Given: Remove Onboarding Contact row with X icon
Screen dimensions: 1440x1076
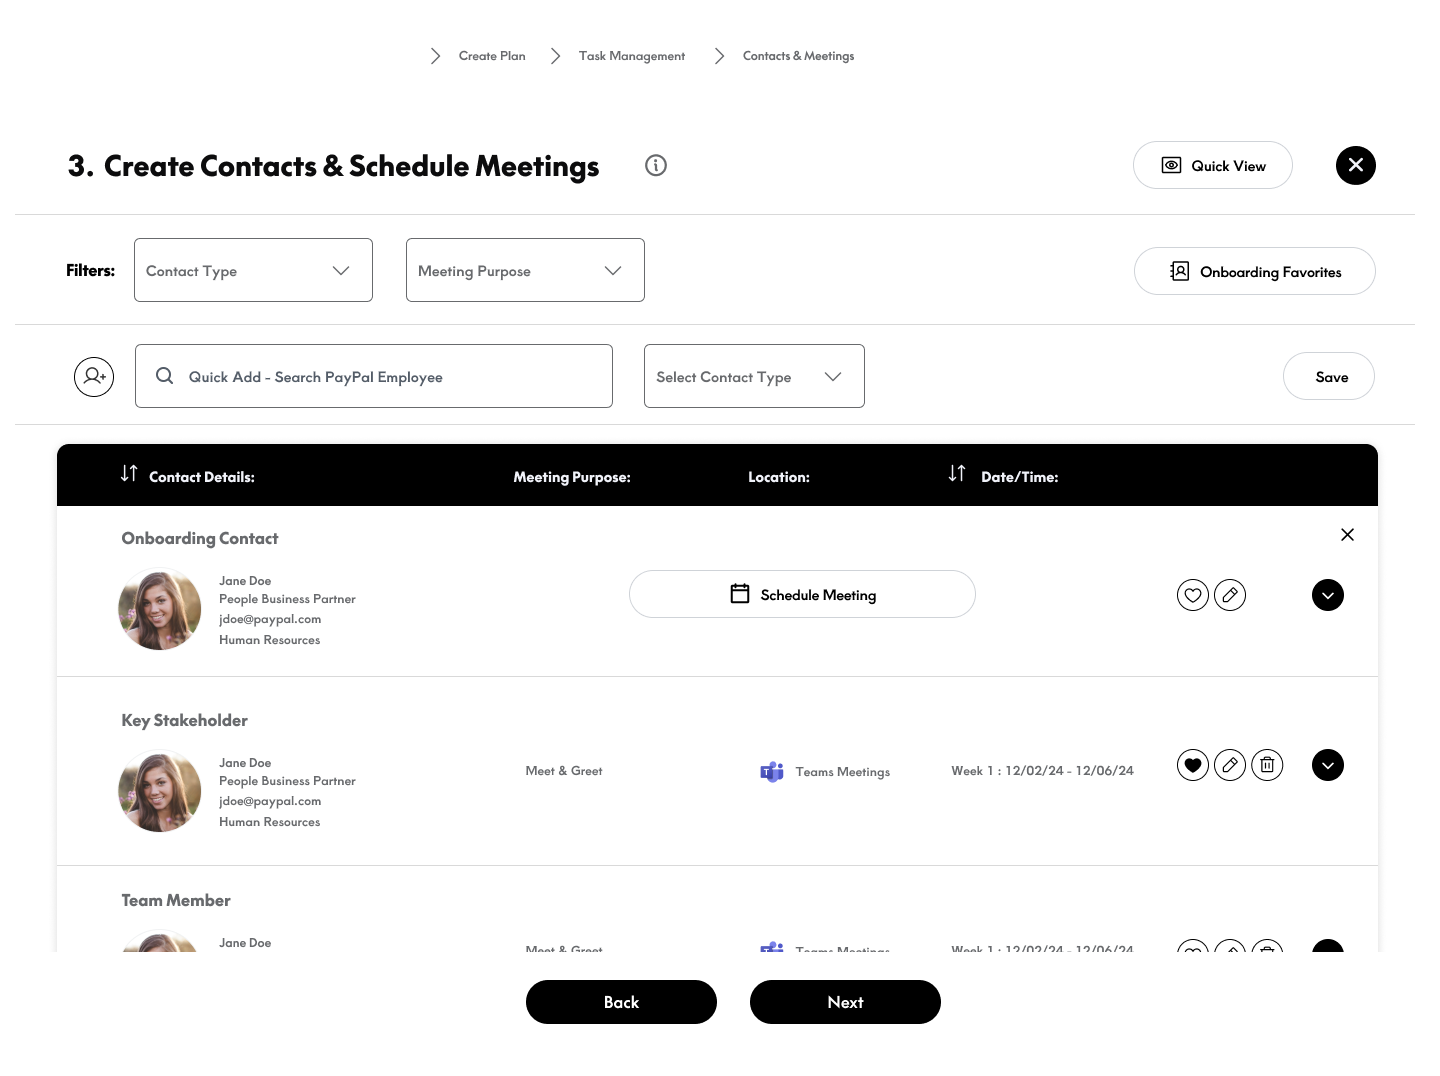Looking at the screenshot, I should point(1347,535).
